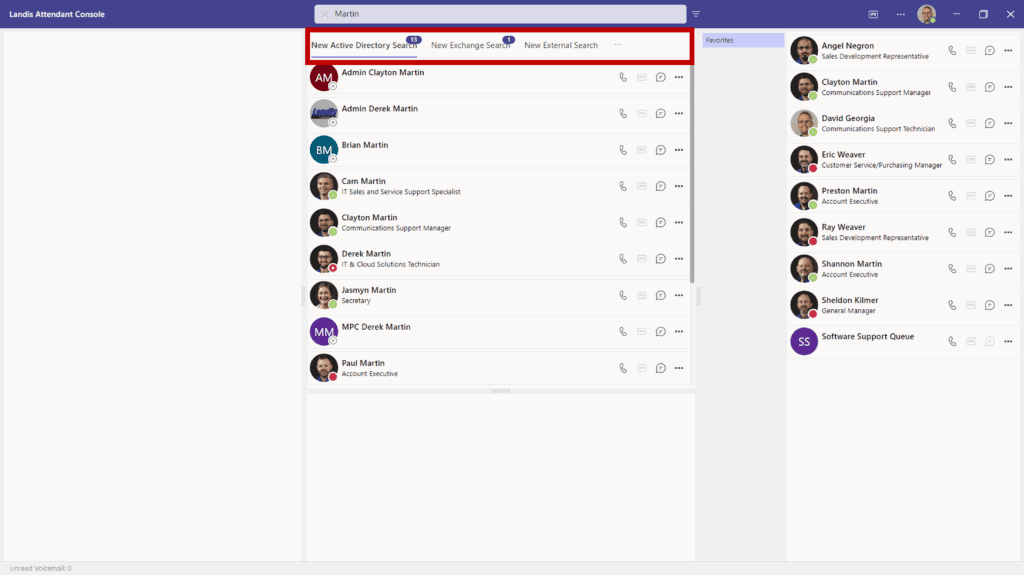Start chat with Cam Martin
1024x575 pixels.
tap(660, 186)
